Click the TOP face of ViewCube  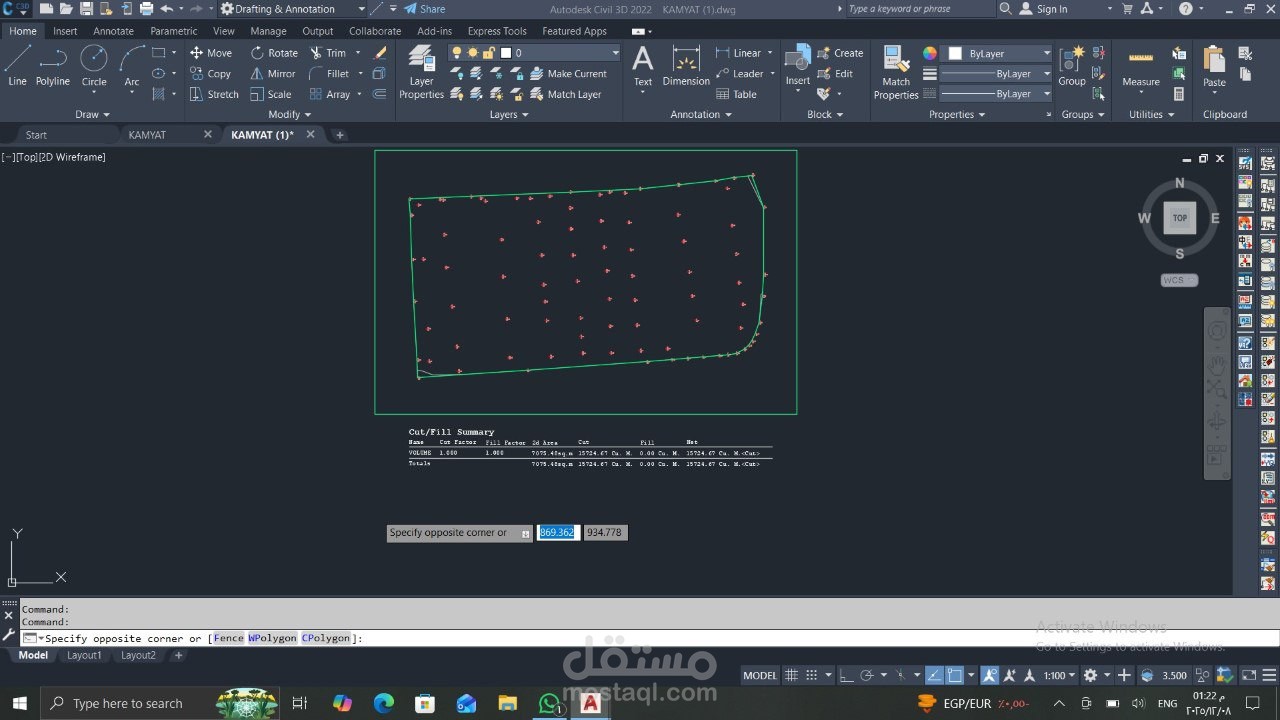(x=1180, y=218)
